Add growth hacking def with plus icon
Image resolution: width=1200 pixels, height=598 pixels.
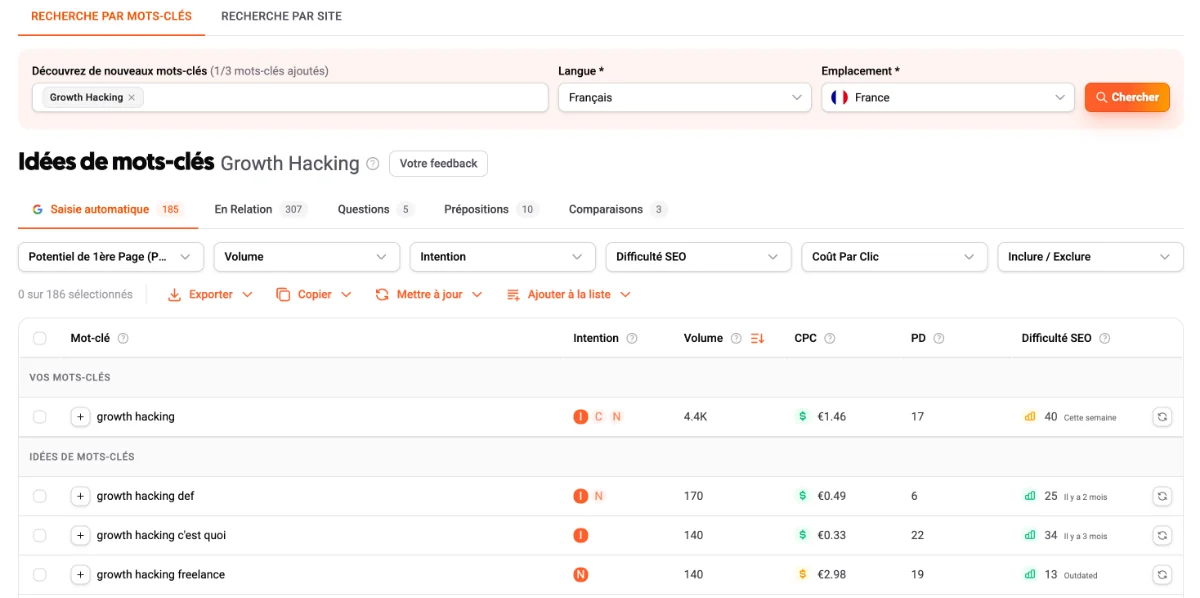81,496
